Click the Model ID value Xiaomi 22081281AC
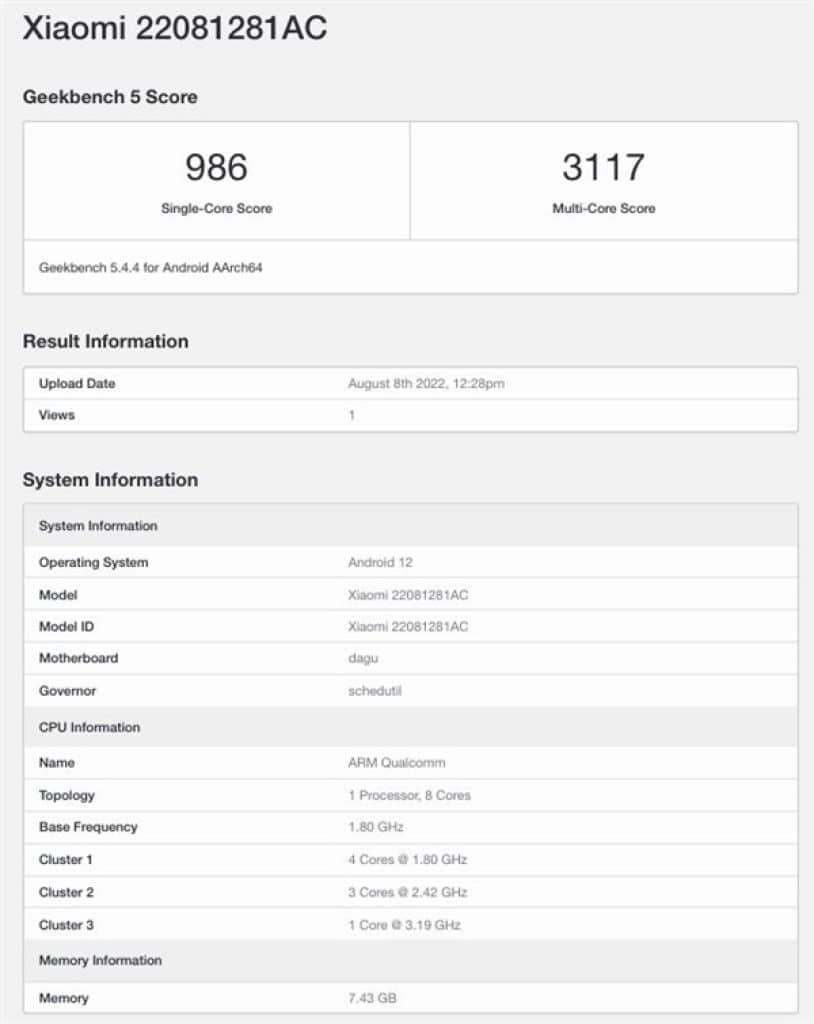The image size is (814, 1024). click(x=408, y=627)
